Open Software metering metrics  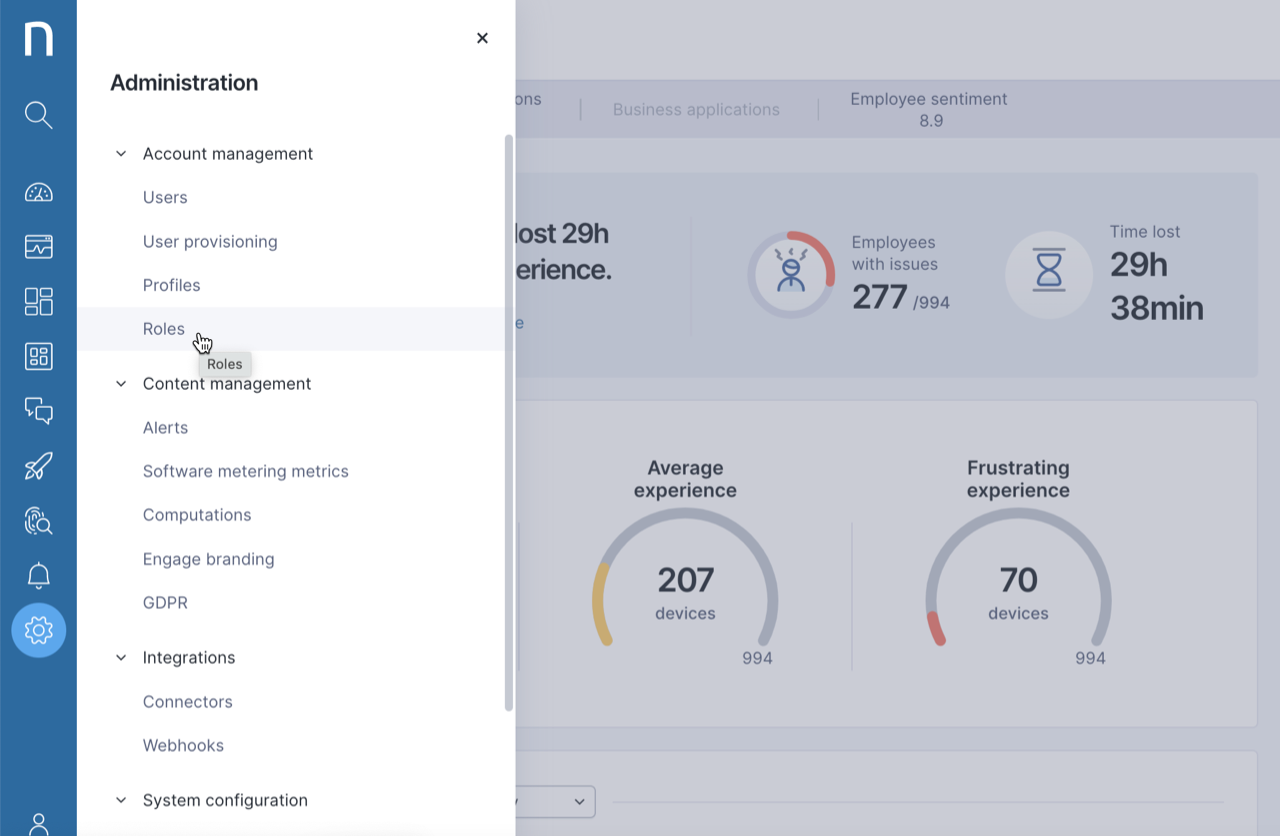(x=245, y=471)
